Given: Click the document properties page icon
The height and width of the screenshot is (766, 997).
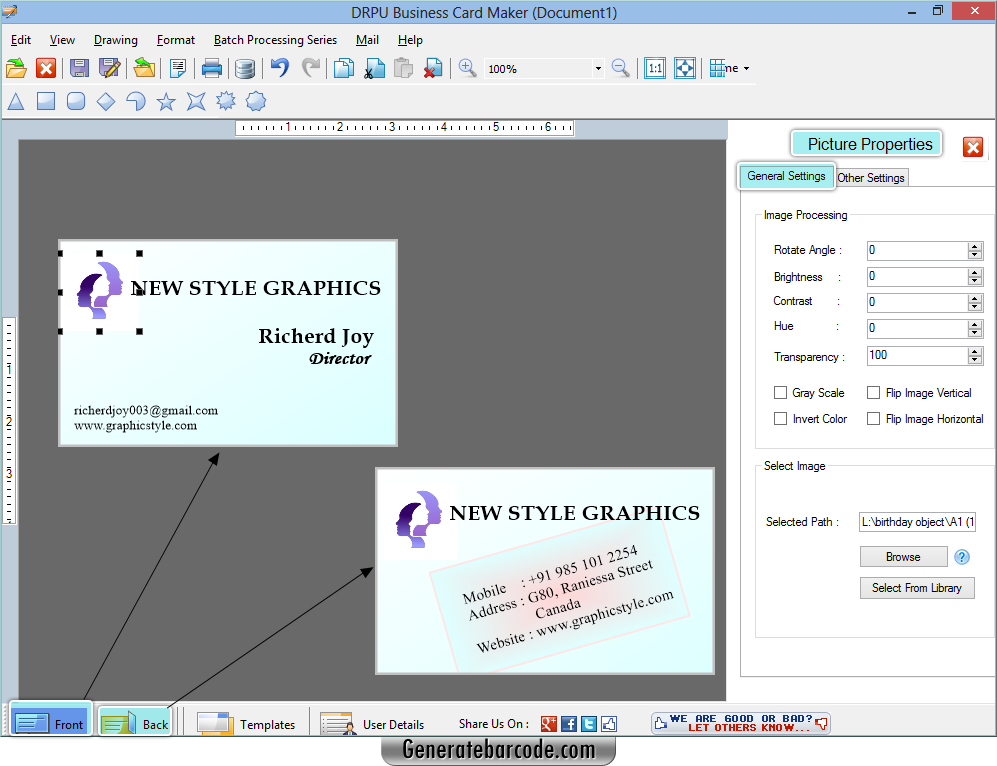Looking at the screenshot, I should (x=178, y=68).
